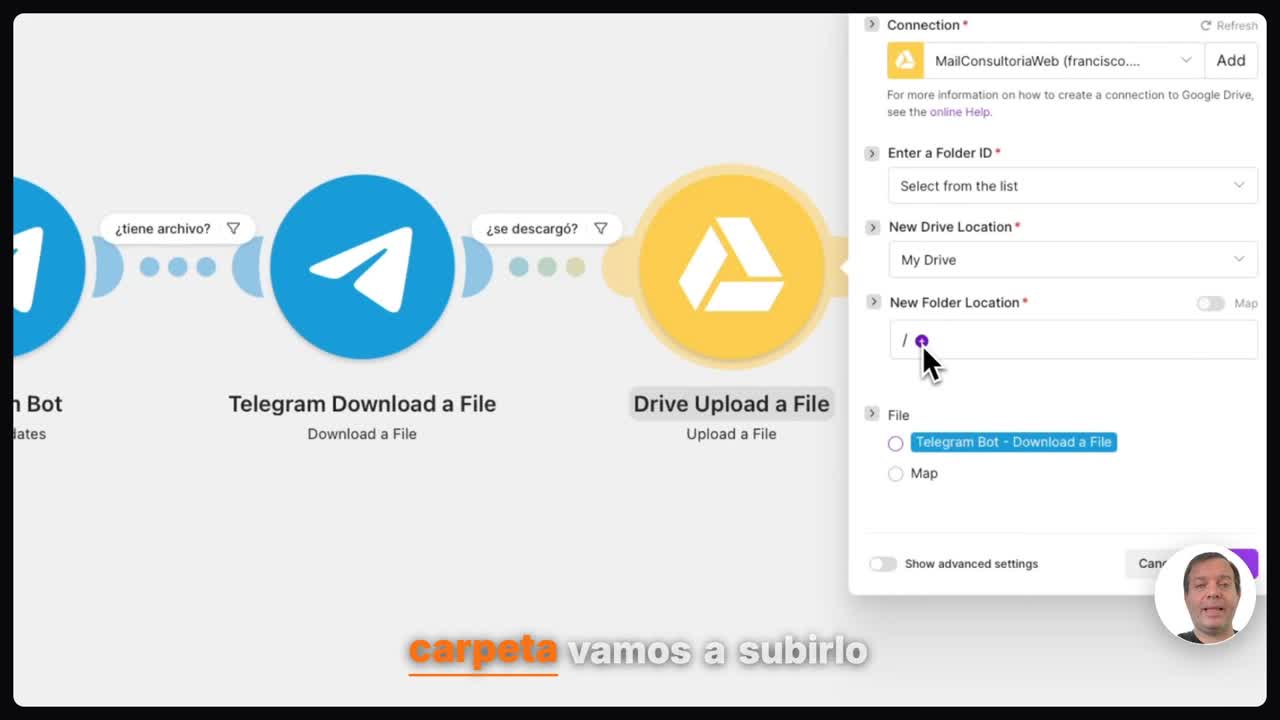Toggle the Map switch for New Folder Location
The image size is (1280, 720).
(x=1211, y=303)
